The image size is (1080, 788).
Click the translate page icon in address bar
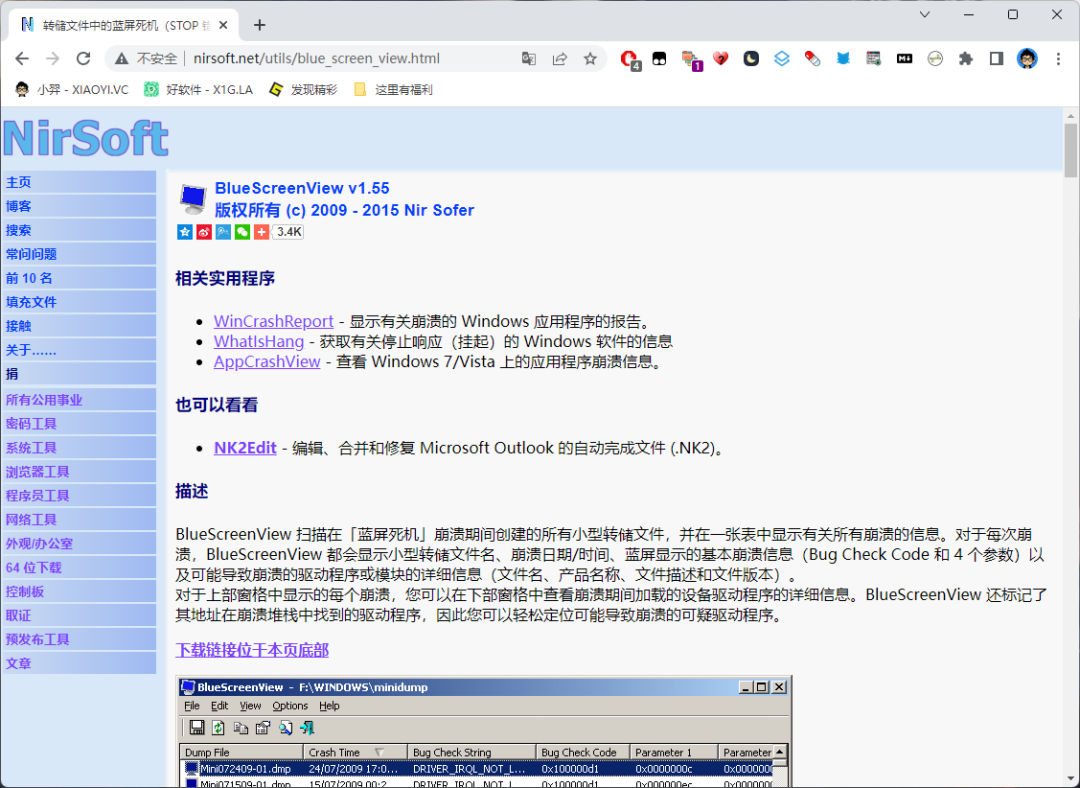click(x=529, y=59)
